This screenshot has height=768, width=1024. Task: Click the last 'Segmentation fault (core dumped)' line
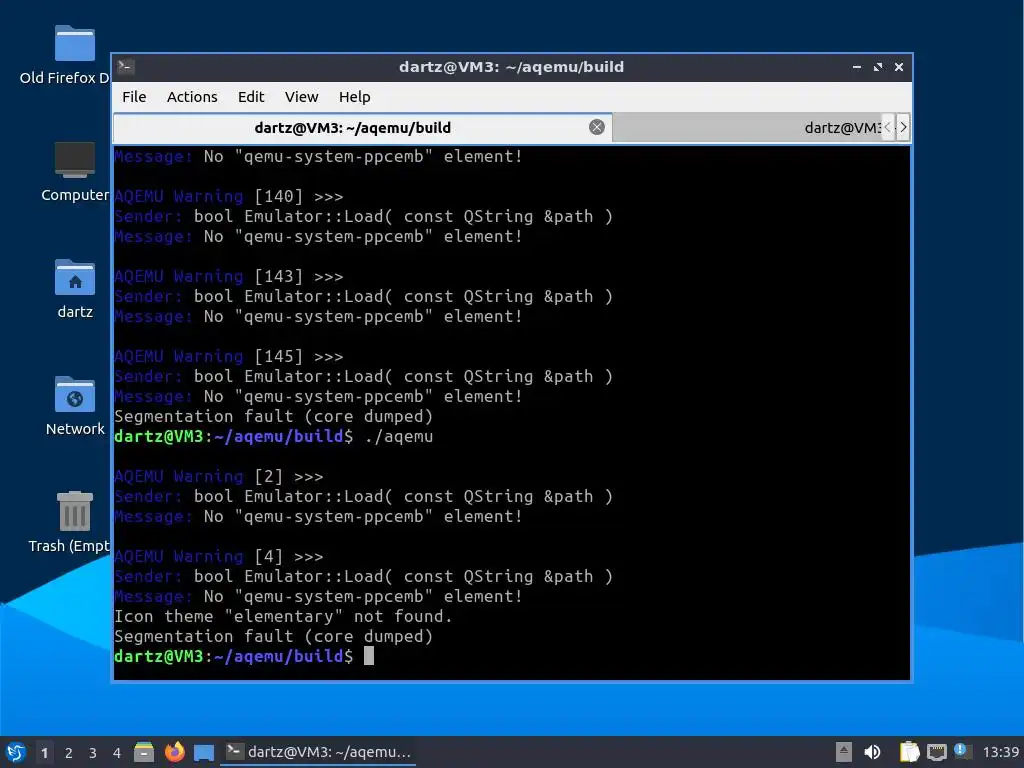[273, 637]
